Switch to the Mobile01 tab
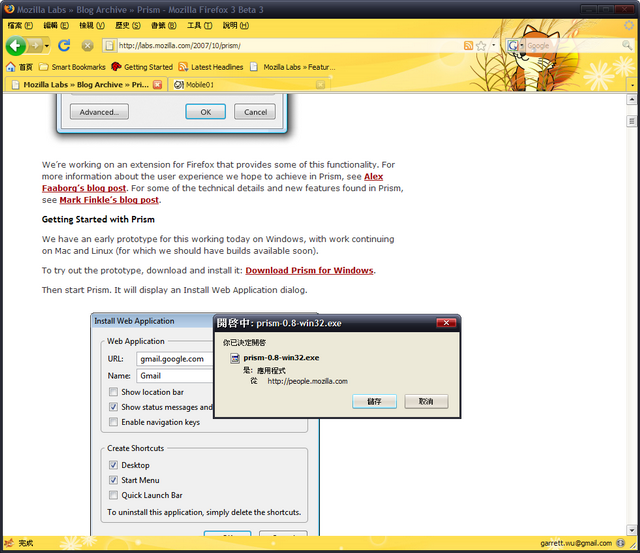This screenshot has width=640, height=553. 247,85
